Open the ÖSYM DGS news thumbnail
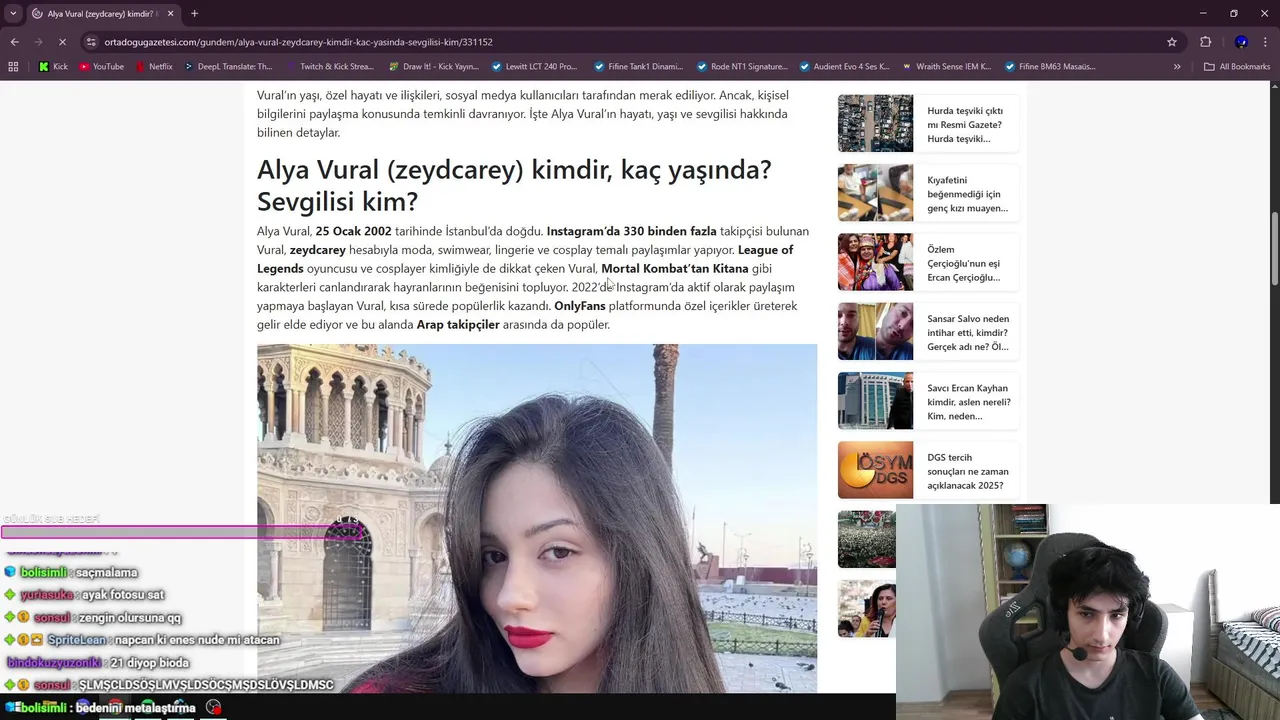 pyautogui.click(x=875, y=470)
